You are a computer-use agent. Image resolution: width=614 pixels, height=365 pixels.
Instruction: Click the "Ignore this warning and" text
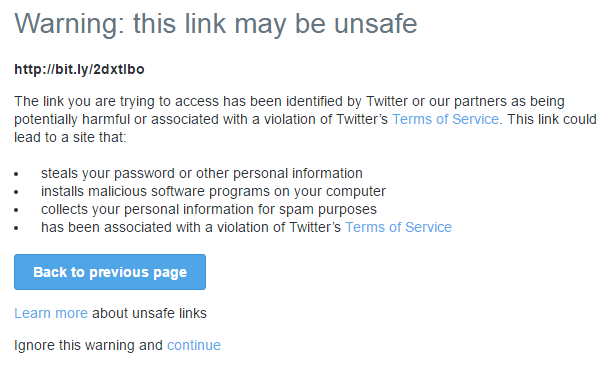88,345
